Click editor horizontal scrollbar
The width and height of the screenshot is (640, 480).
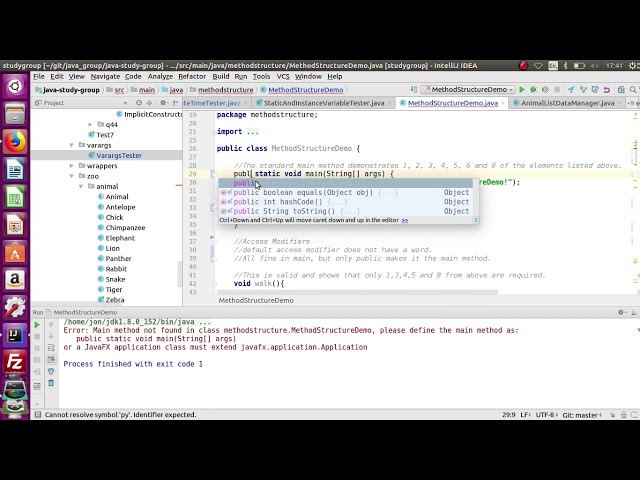(x=357, y=292)
